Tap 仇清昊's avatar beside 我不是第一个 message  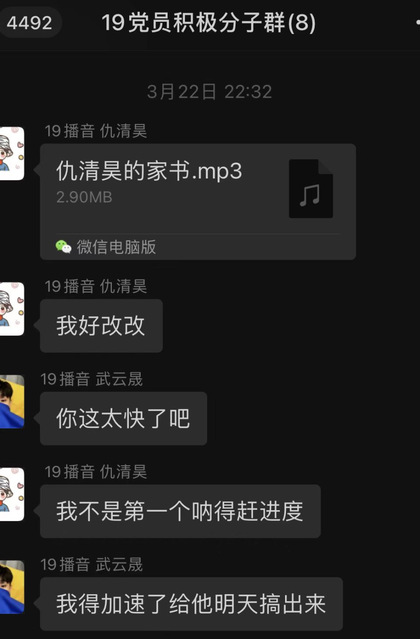[12, 494]
